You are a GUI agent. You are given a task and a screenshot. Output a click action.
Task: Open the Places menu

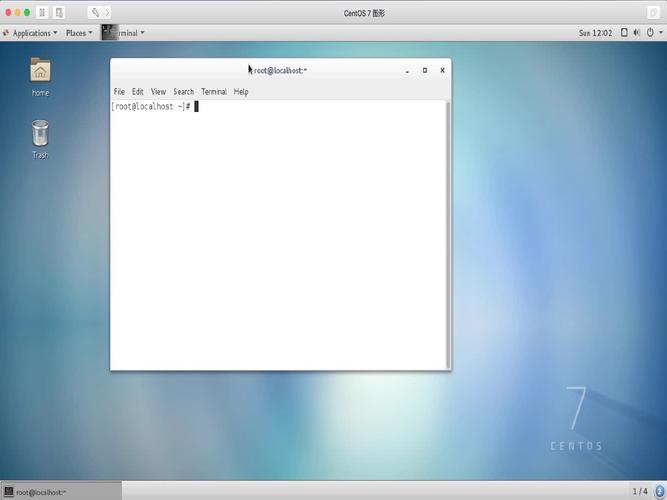79,33
